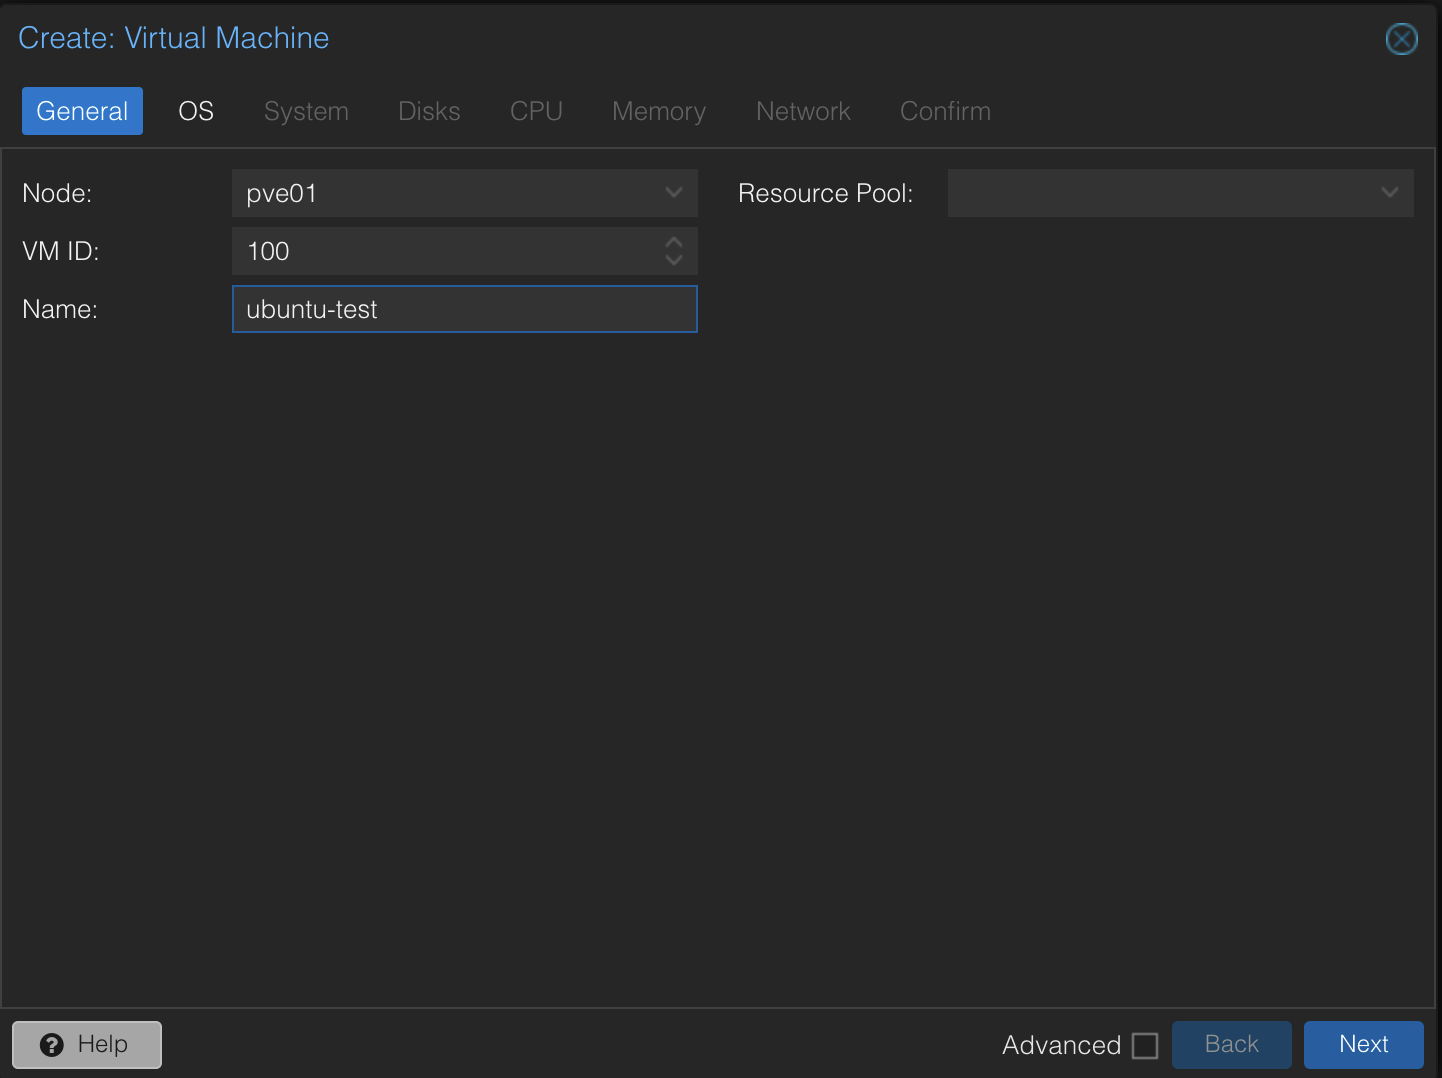Switch to the Network tab
The image size is (1442, 1078).
(803, 111)
